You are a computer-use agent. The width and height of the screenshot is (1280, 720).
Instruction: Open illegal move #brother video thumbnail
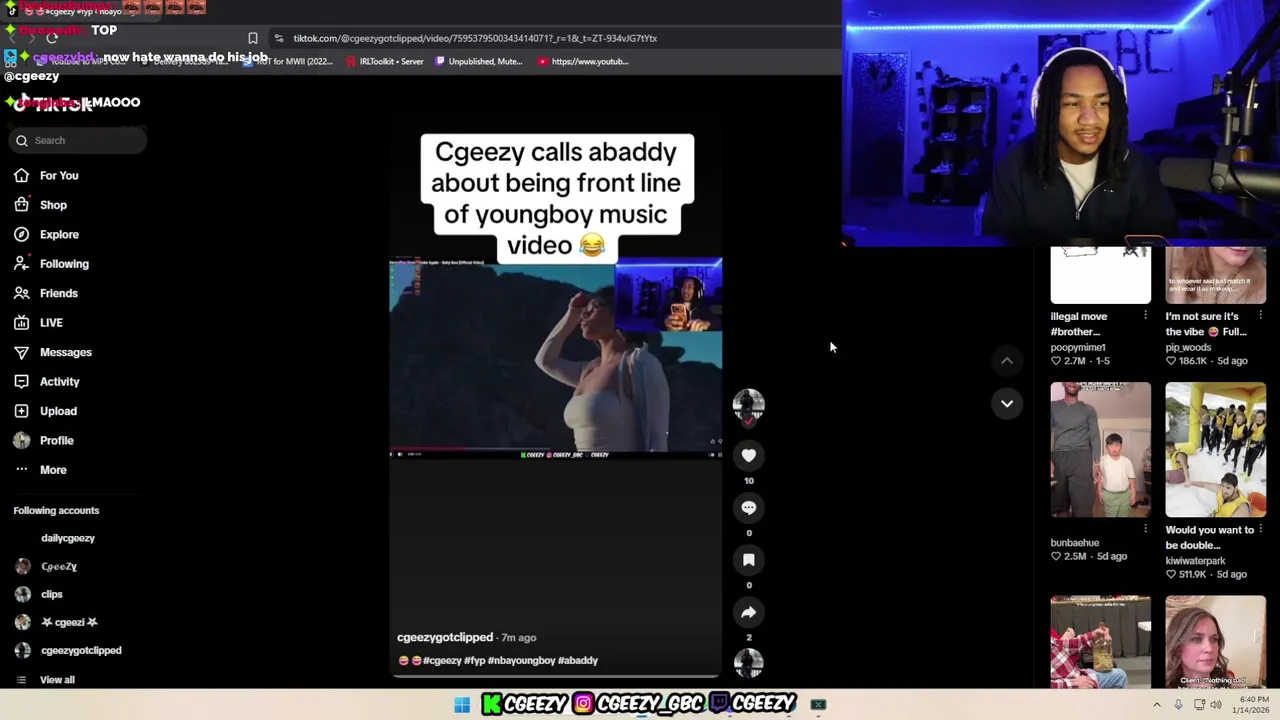[x=1100, y=275]
